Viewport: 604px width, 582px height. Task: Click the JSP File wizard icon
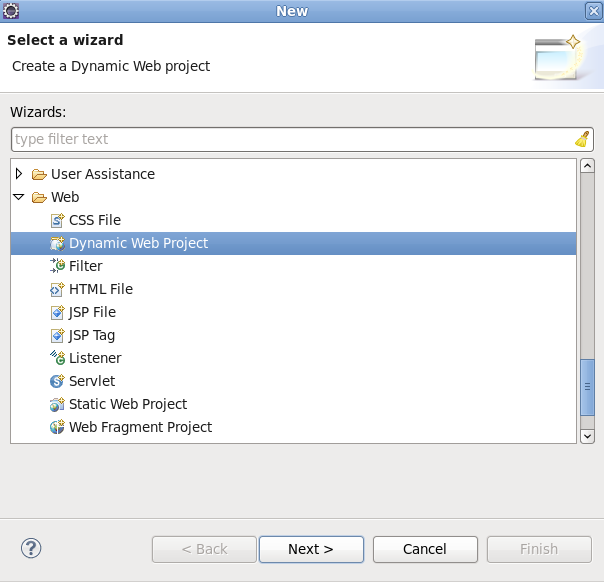[x=57, y=312]
